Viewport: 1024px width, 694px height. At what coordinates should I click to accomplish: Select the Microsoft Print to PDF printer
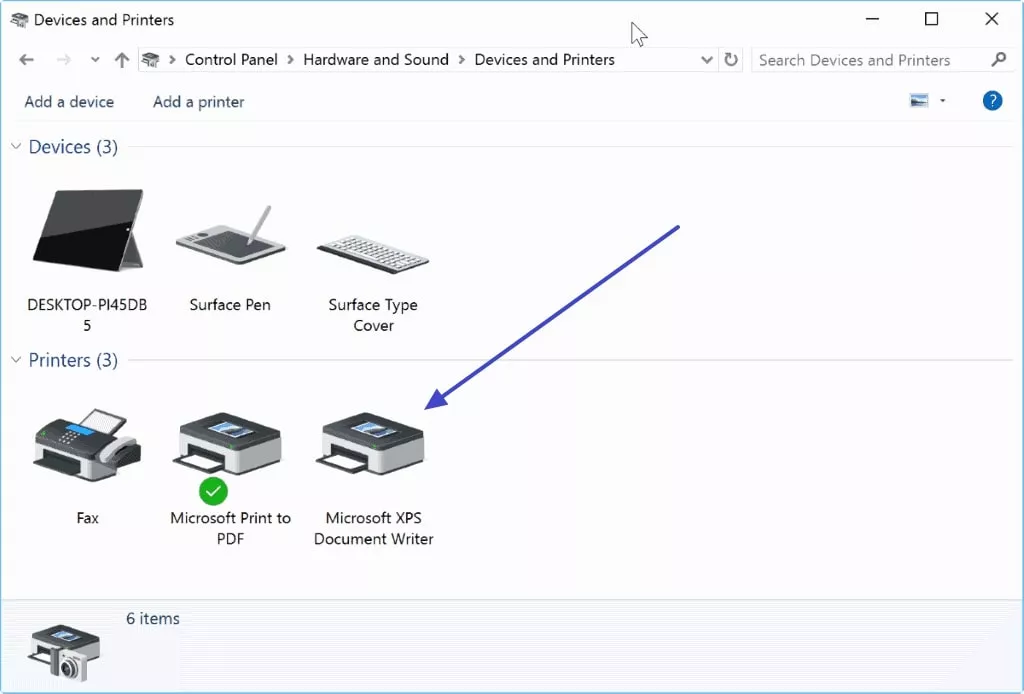click(229, 445)
